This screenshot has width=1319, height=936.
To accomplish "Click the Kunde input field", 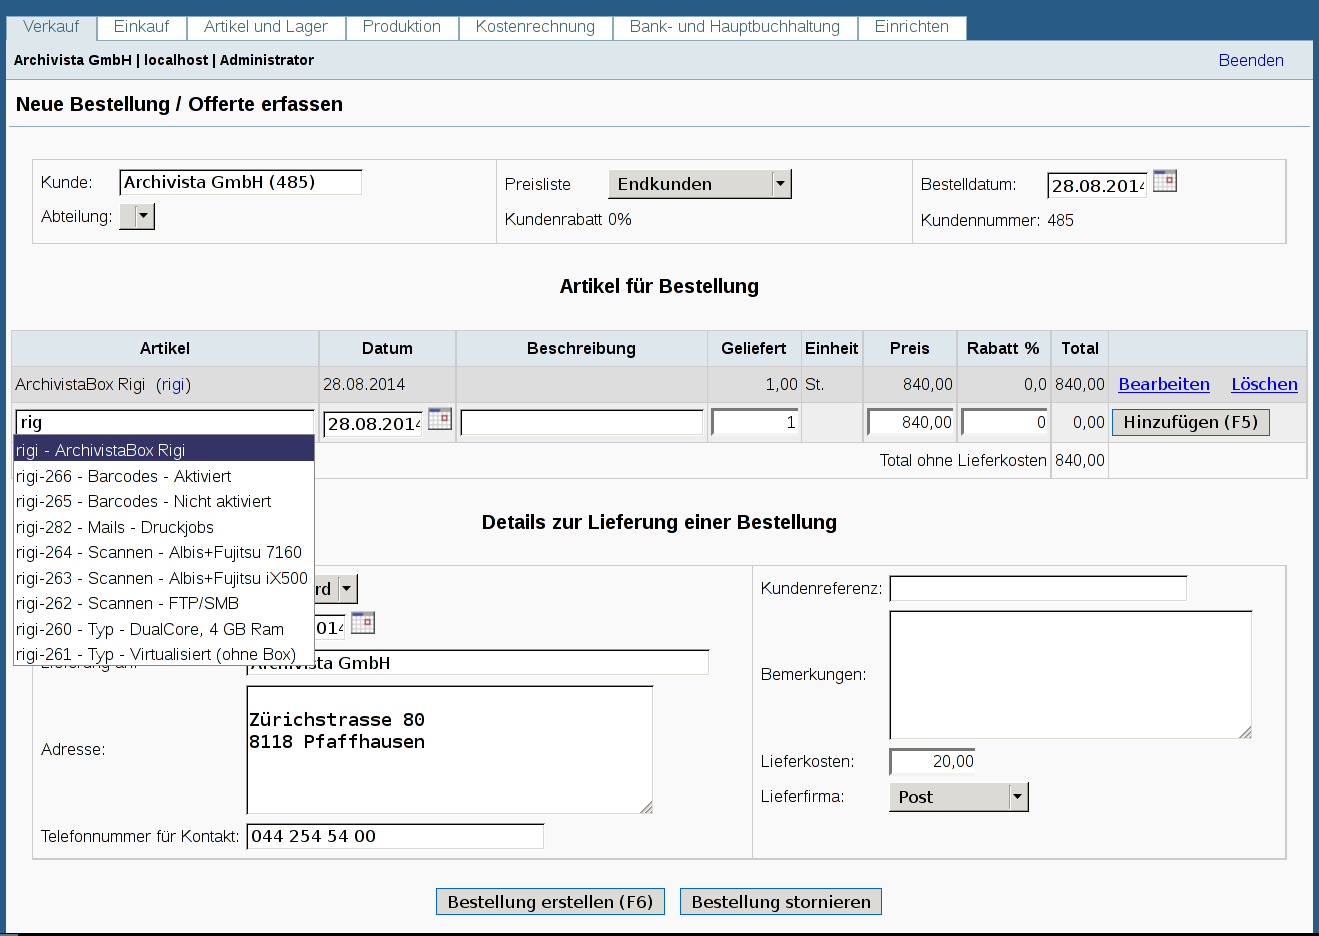I will [x=240, y=182].
